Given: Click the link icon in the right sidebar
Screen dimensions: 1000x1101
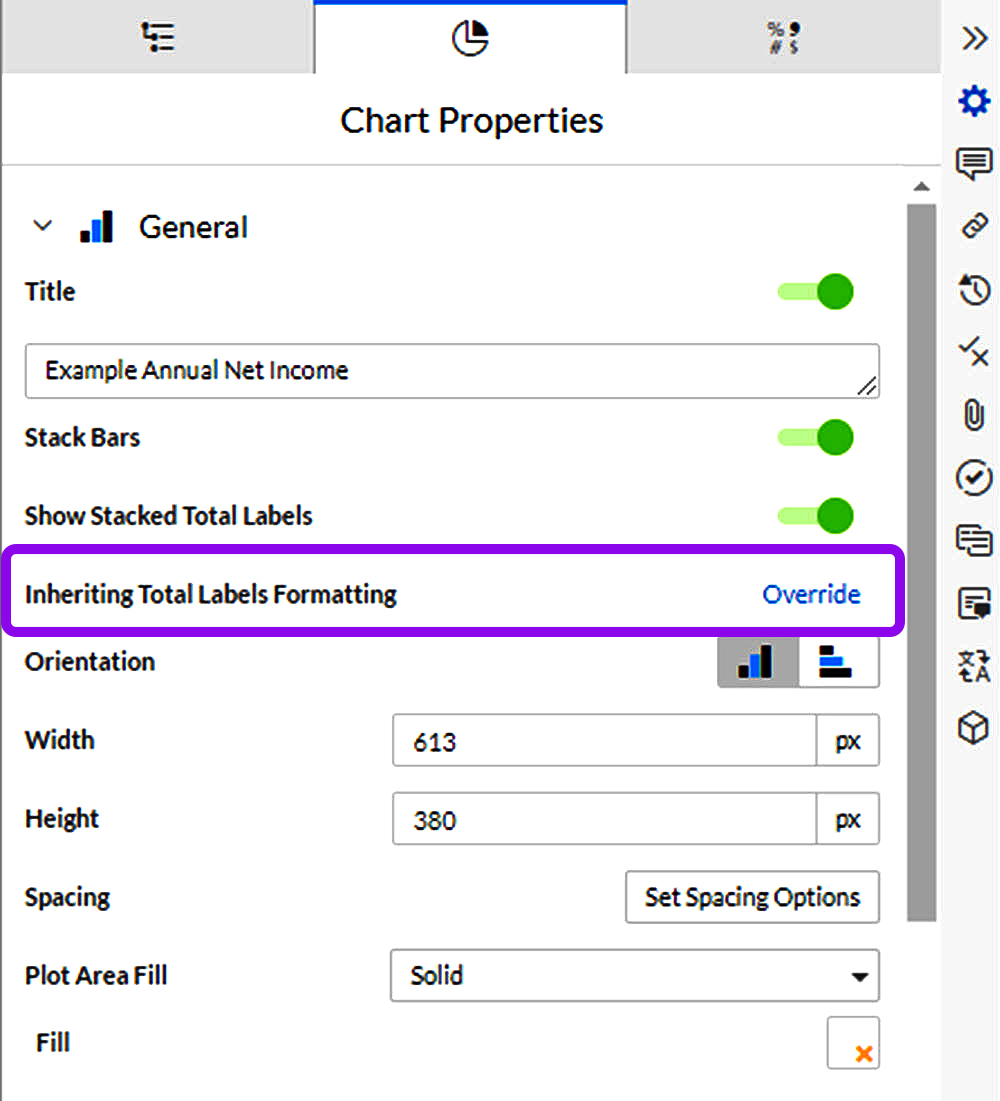Looking at the screenshot, I should tap(973, 227).
